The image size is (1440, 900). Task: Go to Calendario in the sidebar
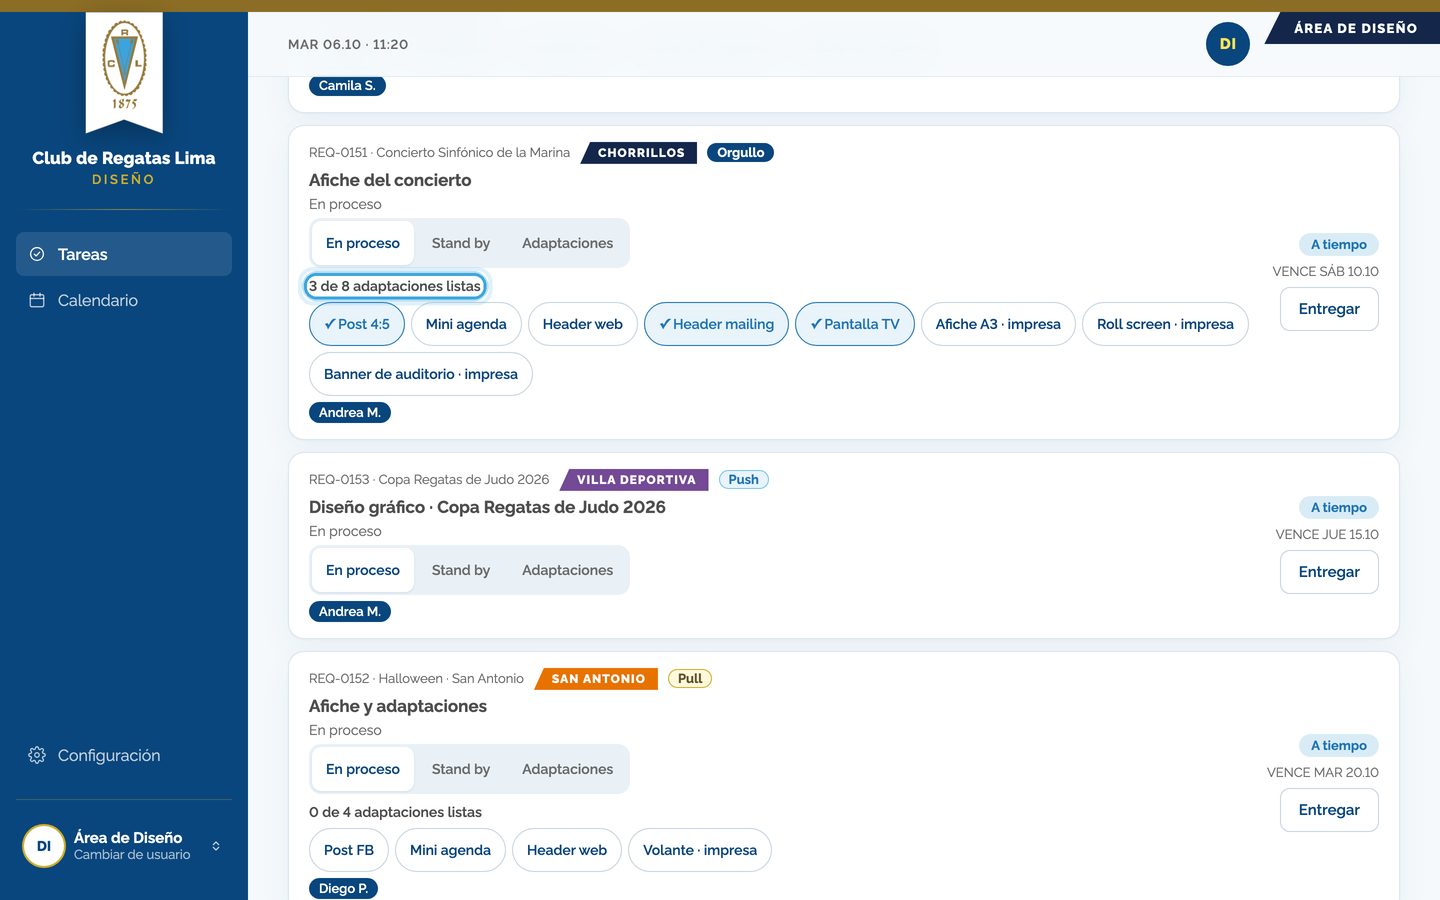tap(124, 300)
